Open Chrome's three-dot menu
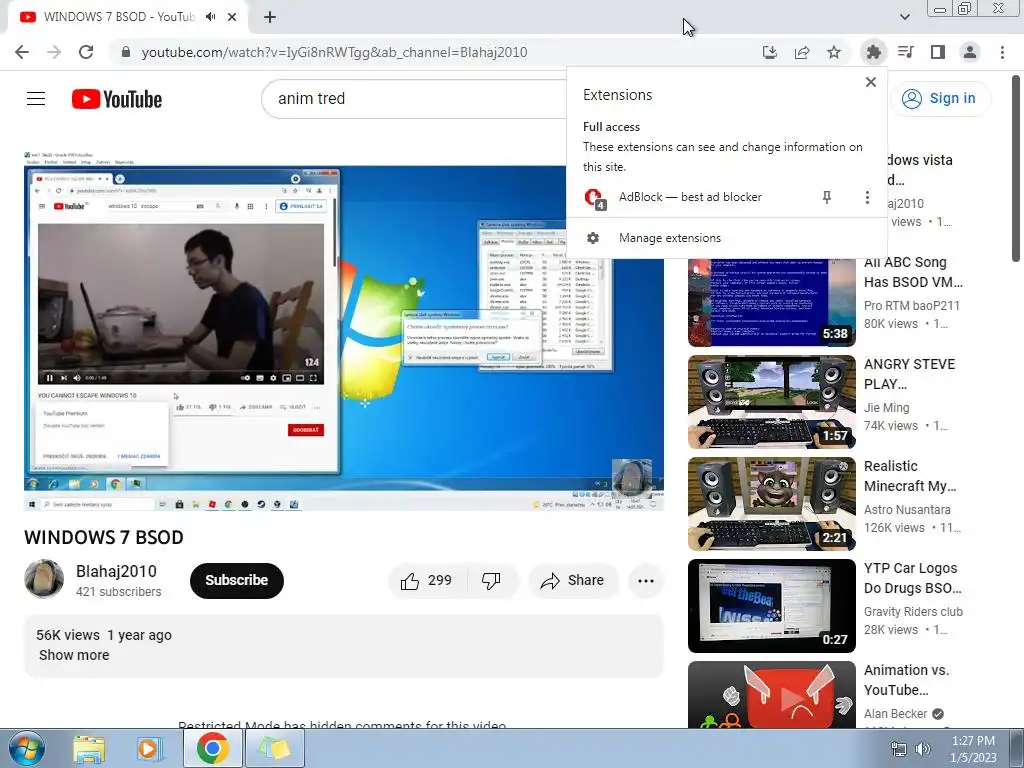 [1002, 52]
